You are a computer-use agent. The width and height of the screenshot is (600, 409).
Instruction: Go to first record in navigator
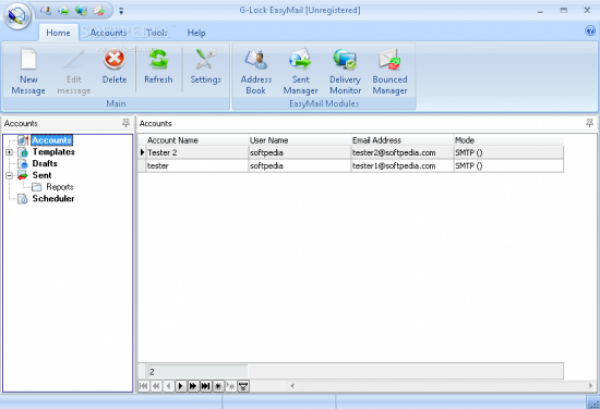click(x=143, y=386)
